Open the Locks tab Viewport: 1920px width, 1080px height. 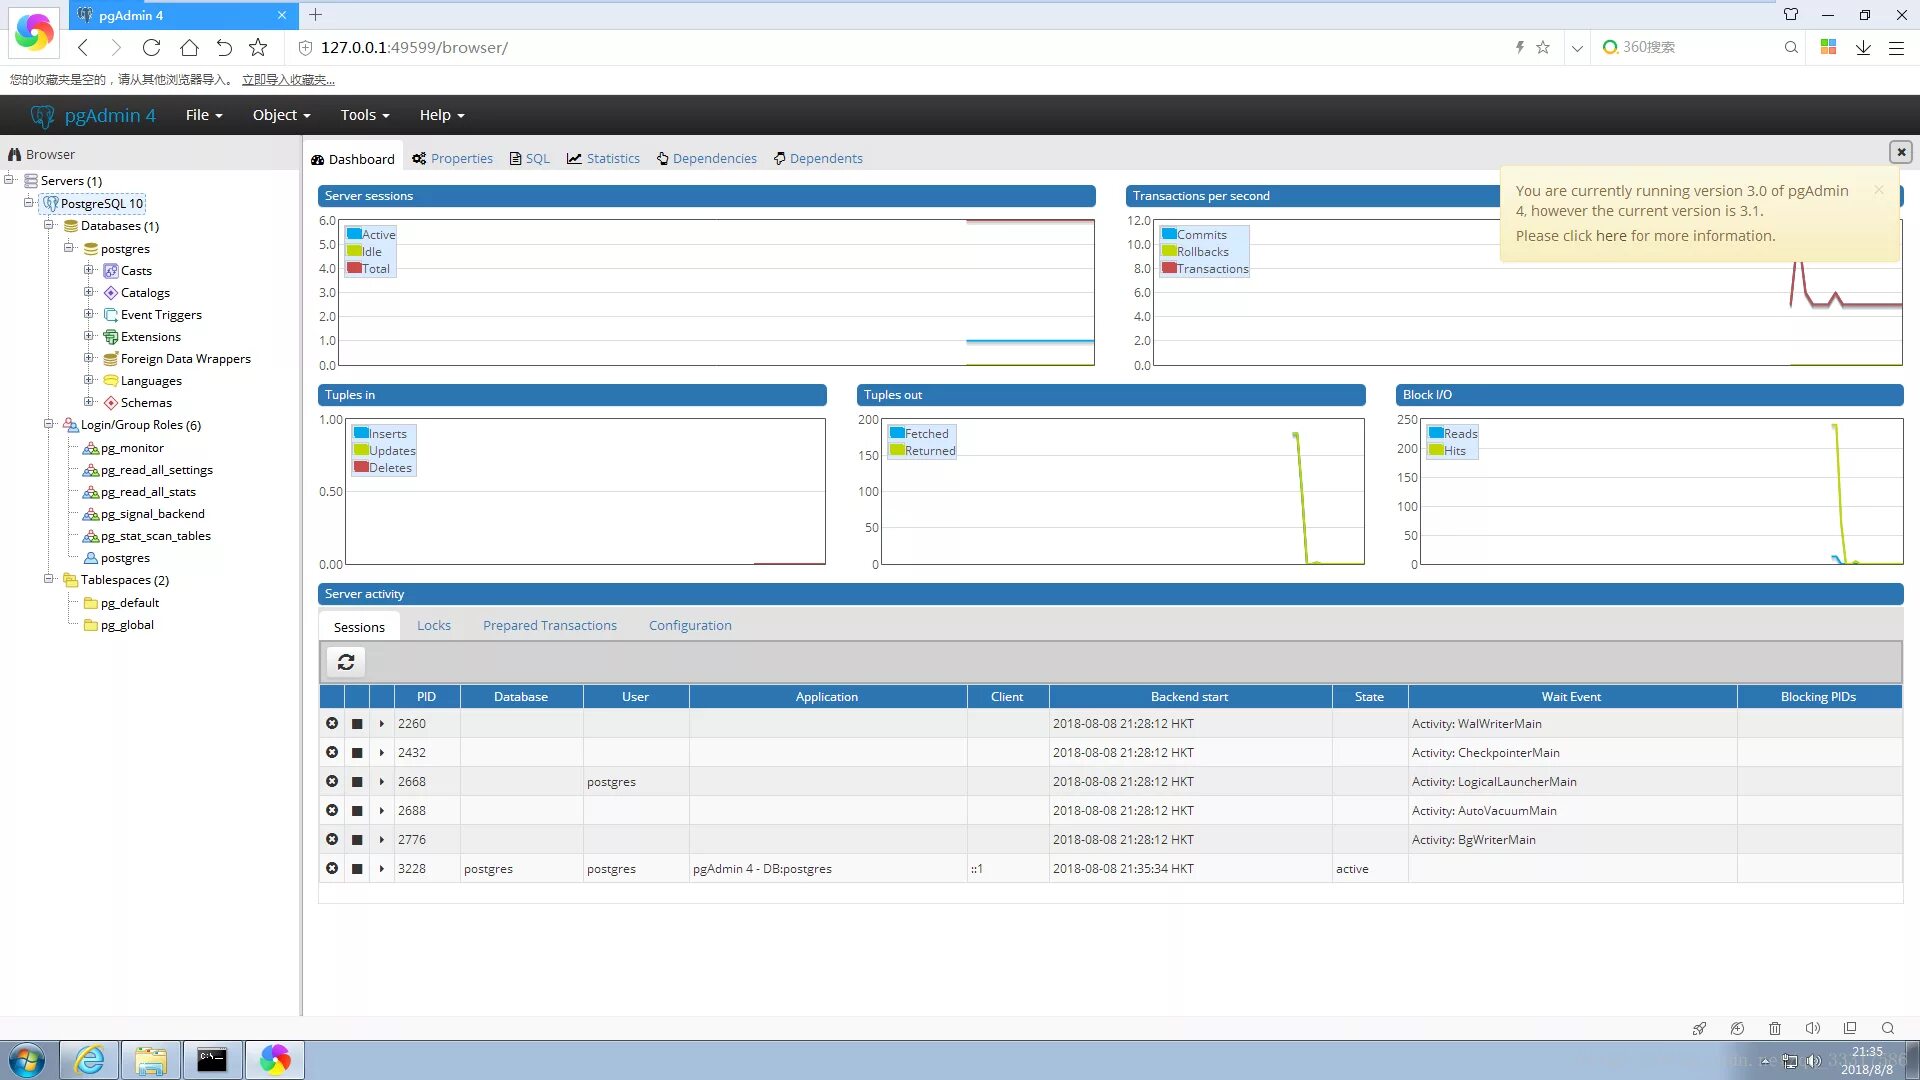click(x=433, y=625)
